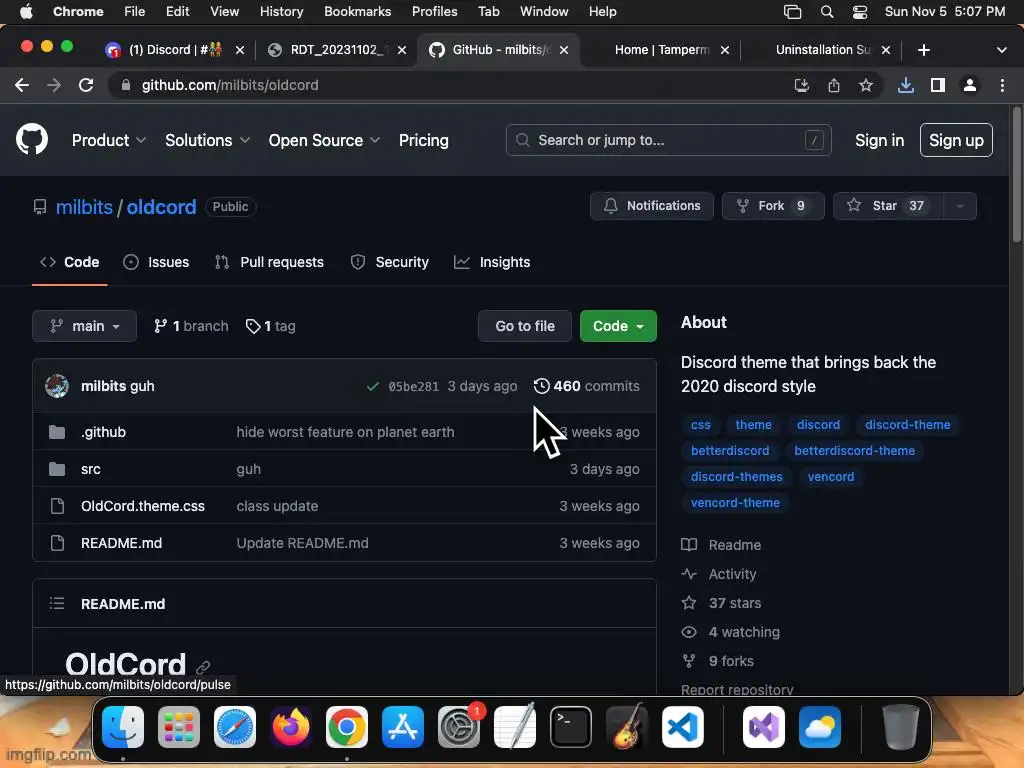View the 460 commits history
The width and height of the screenshot is (1024, 768).
click(586, 386)
